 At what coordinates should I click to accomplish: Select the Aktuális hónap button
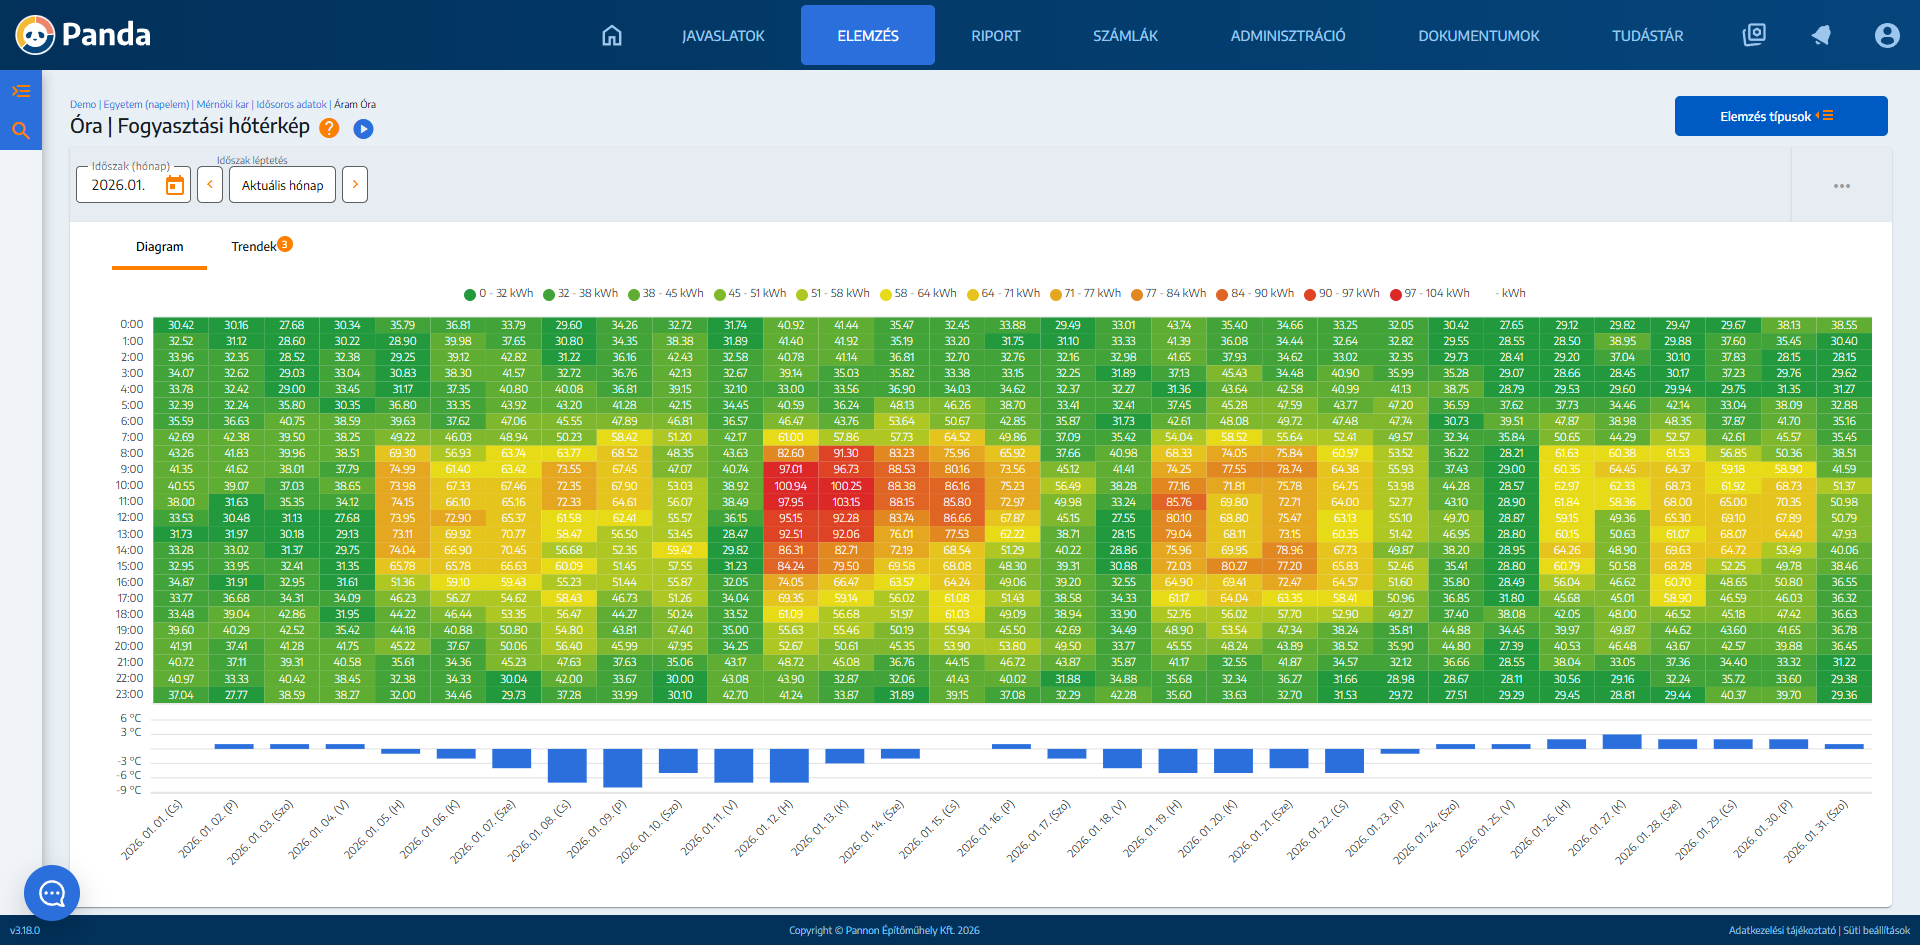point(283,185)
